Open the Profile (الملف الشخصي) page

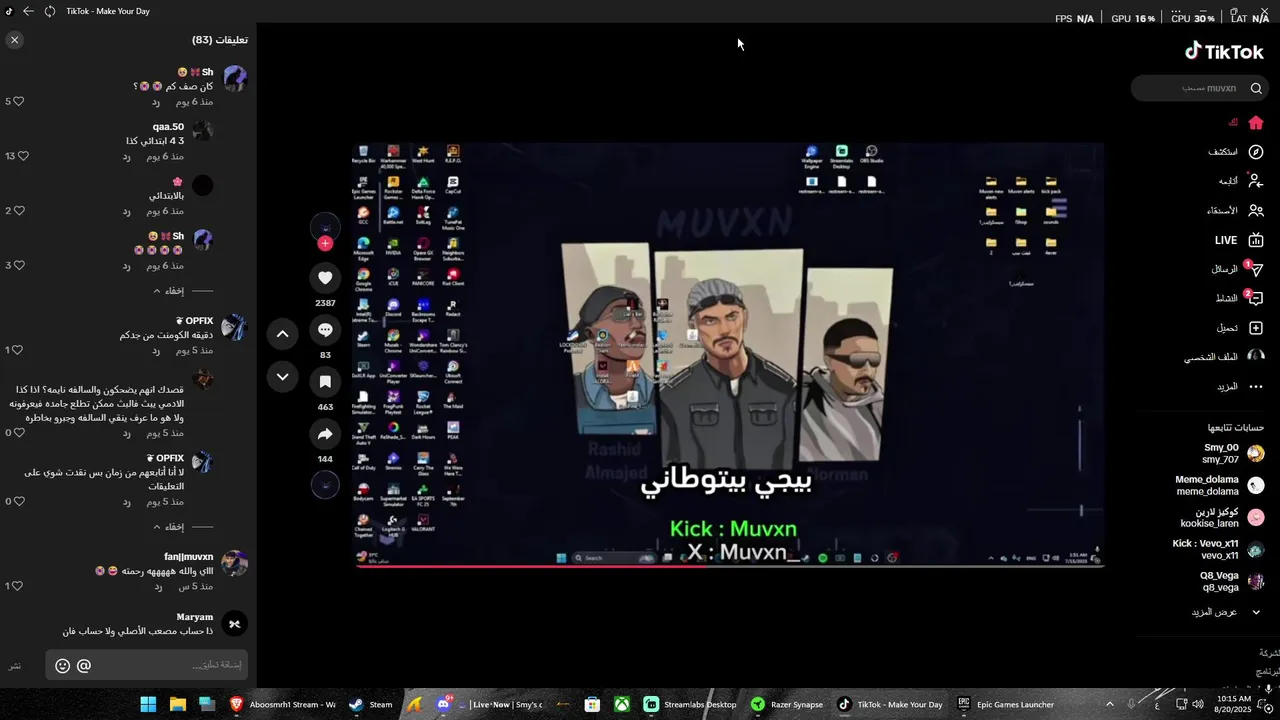1224,357
